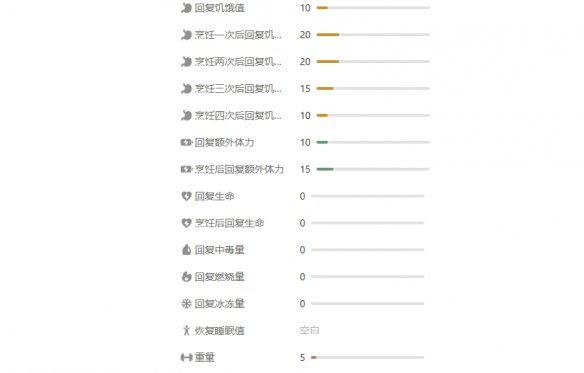The height and width of the screenshot is (373, 584).
Task: Click the 重量 slider bar
Action: [368, 357]
